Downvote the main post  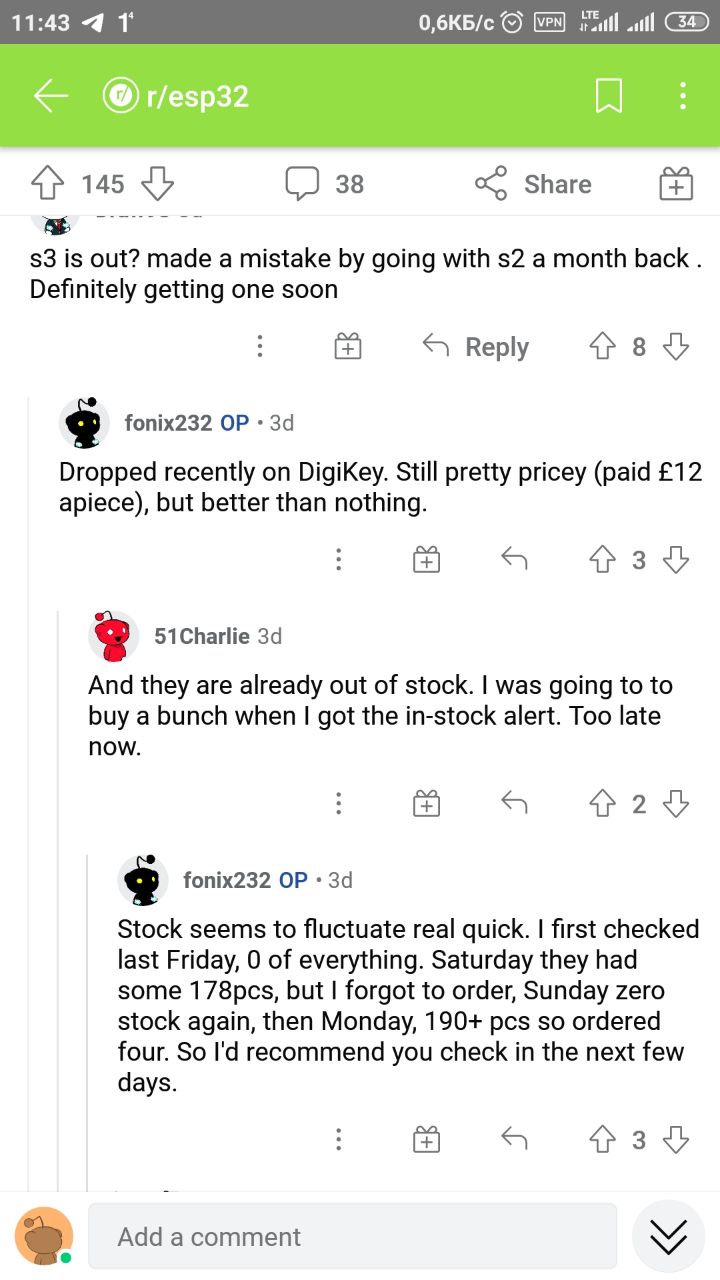click(x=157, y=184)
